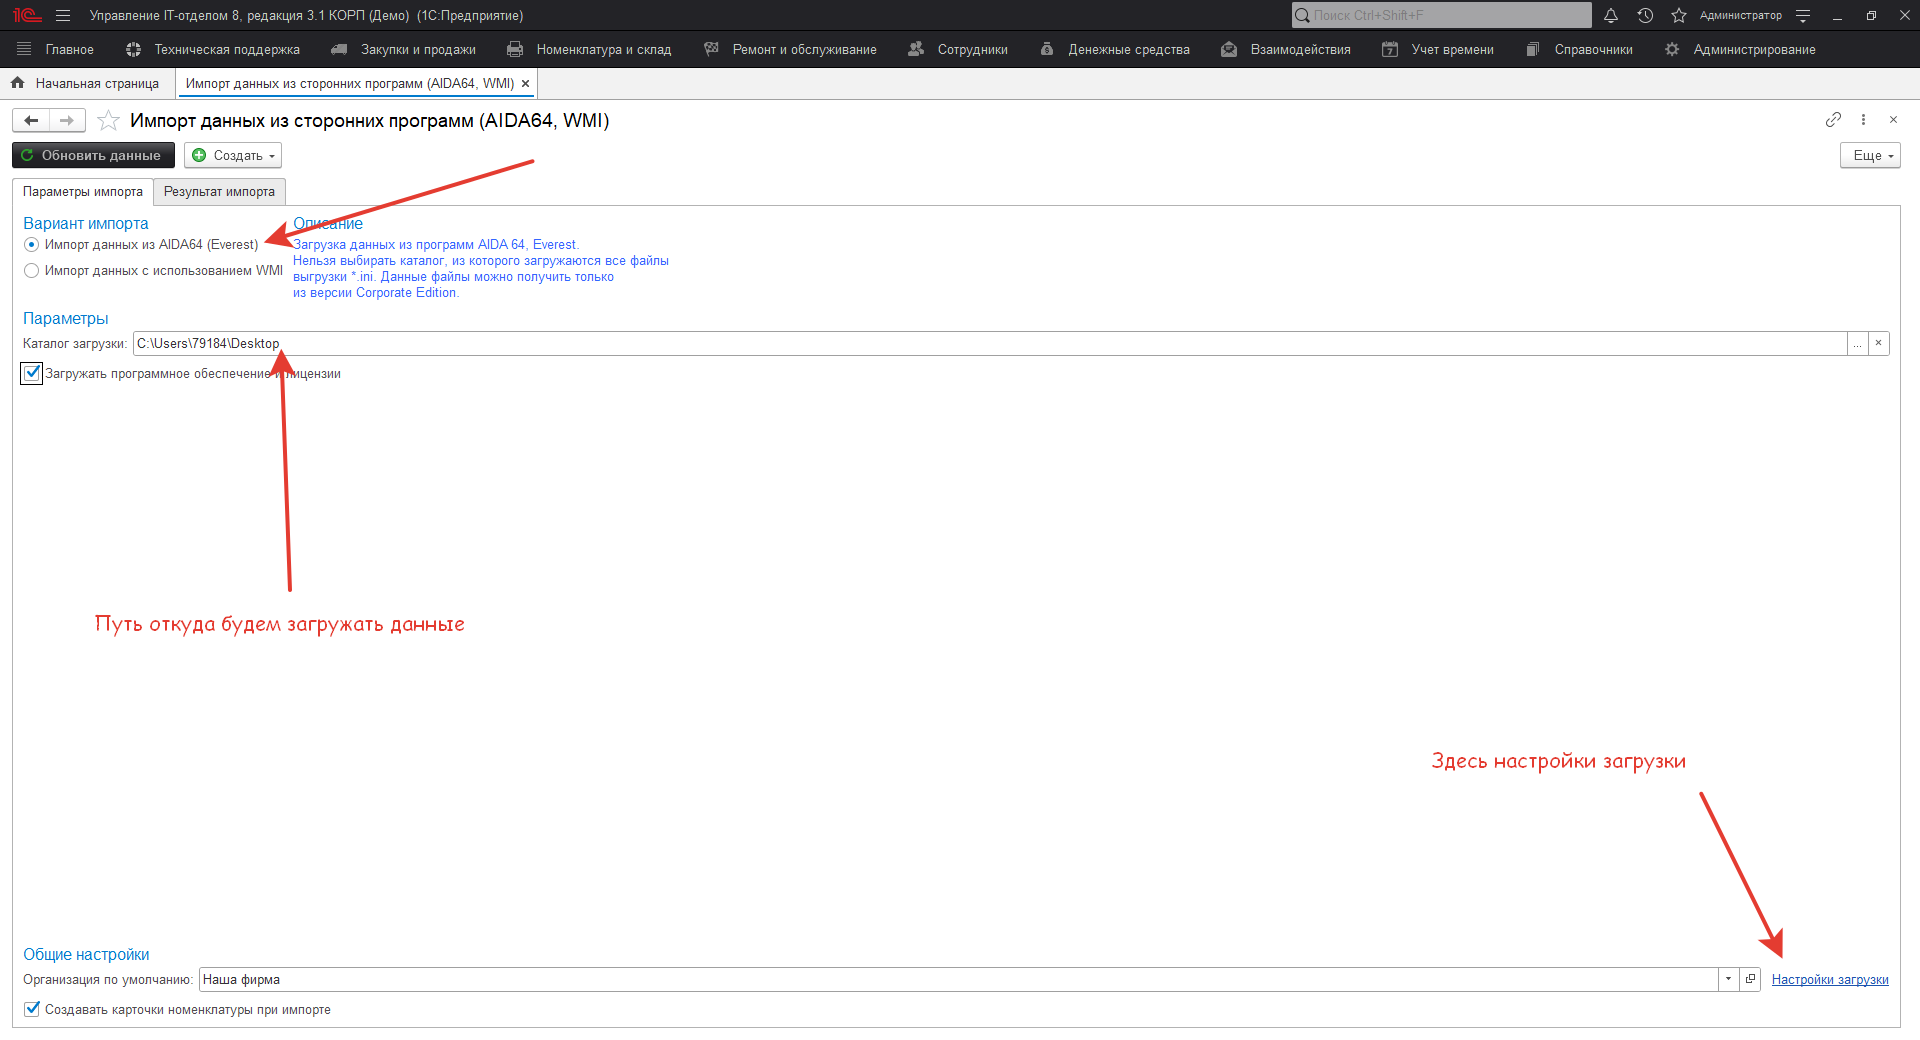
Task: Expand default organization dropdown arrow
Action: tap(1728, 979)
